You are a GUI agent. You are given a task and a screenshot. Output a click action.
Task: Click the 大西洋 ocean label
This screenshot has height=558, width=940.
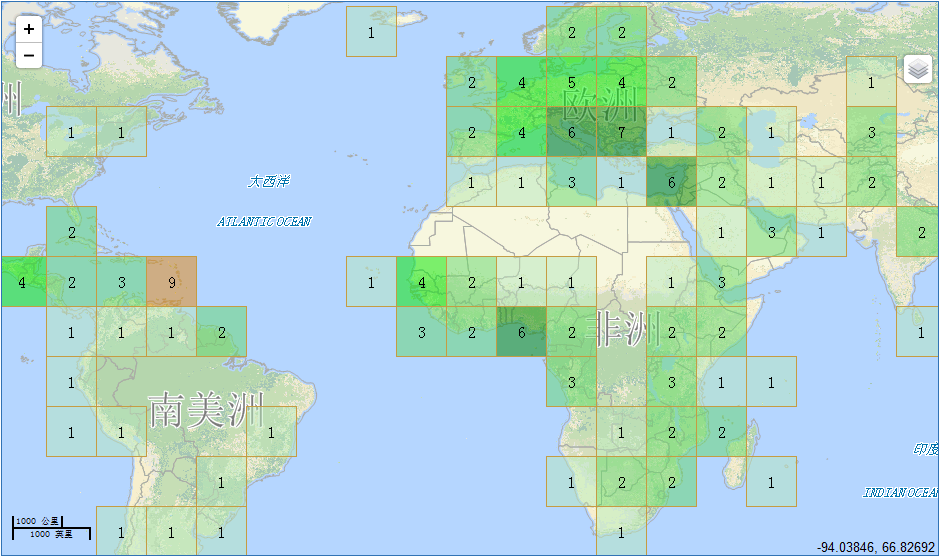(x=268, y=181)
